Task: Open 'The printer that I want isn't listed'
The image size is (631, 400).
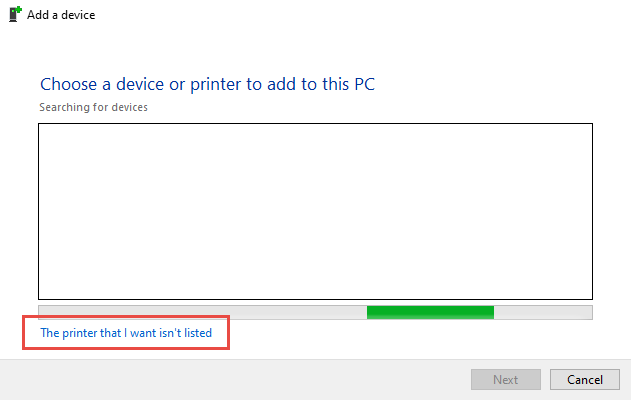Action: [126, 333]
